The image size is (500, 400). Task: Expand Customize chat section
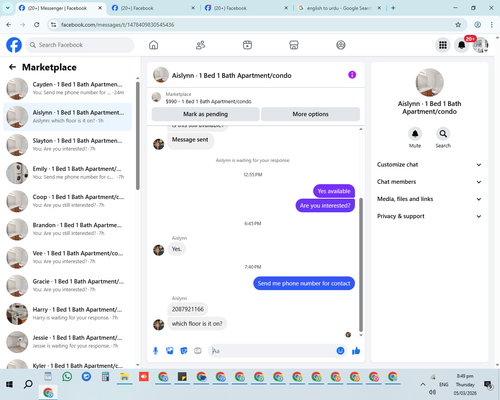[x=429, y=165]
